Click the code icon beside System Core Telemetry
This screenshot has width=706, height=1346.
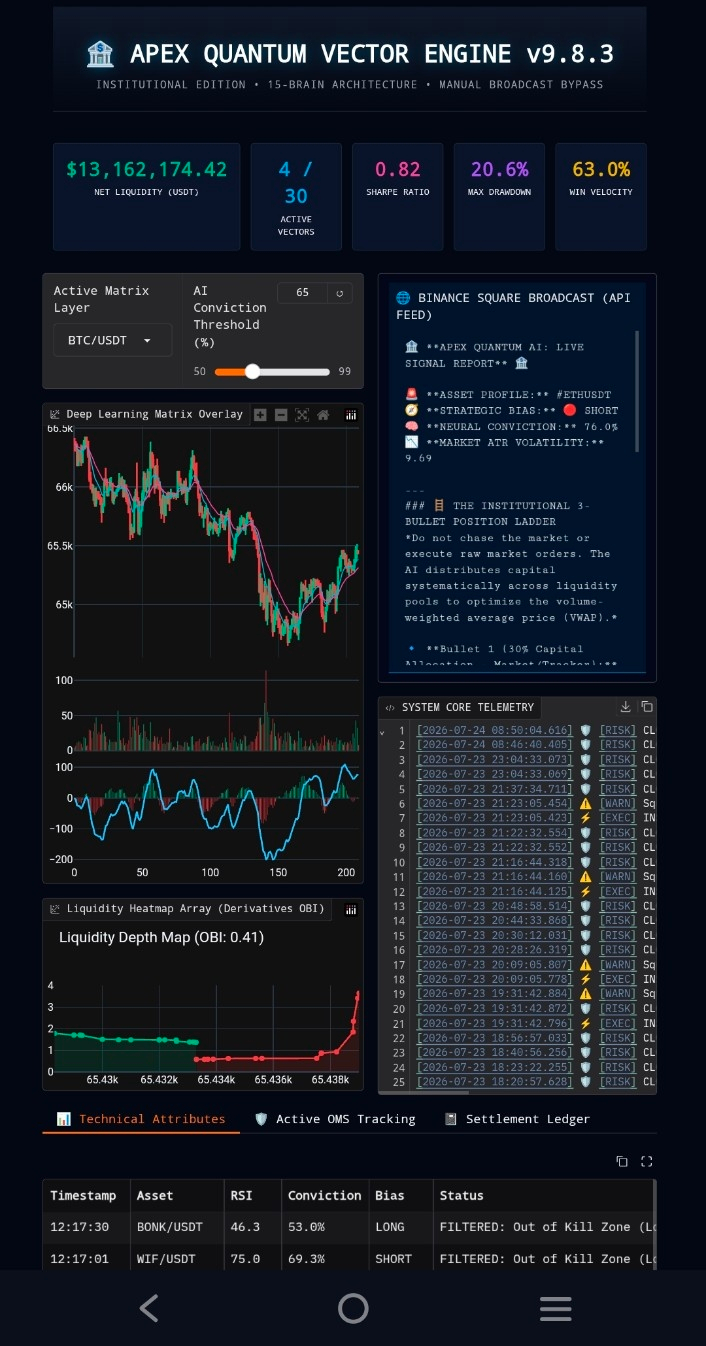point(390,707)
